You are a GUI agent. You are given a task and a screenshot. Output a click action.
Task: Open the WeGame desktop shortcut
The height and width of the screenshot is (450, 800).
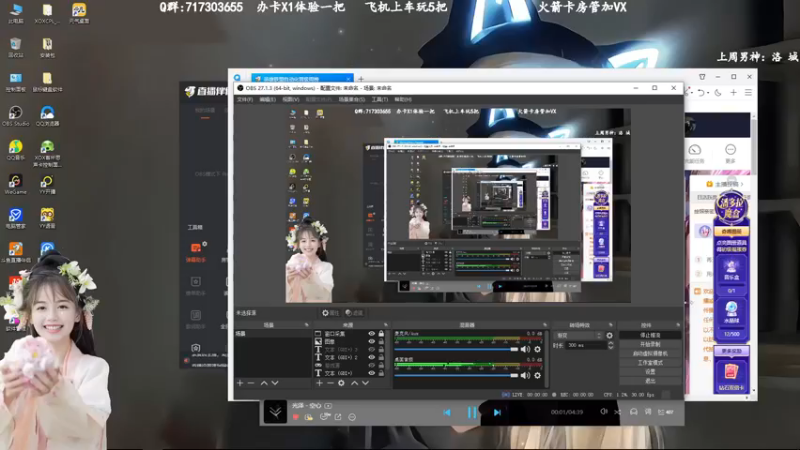[15, 184]
